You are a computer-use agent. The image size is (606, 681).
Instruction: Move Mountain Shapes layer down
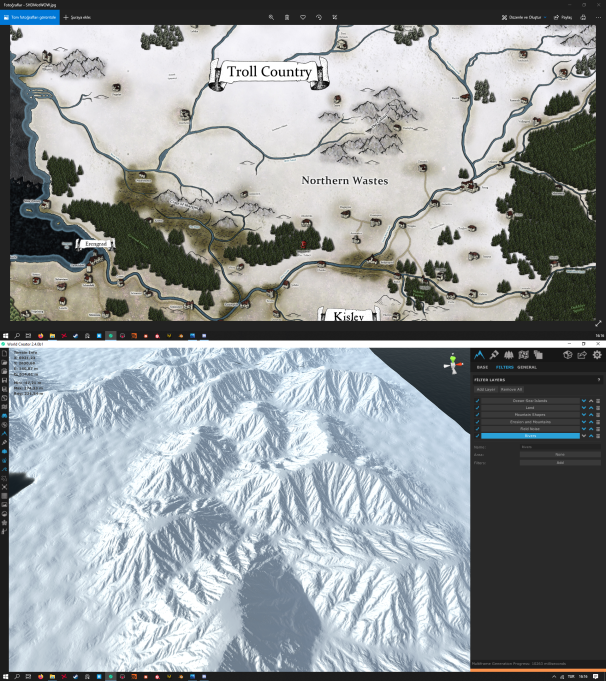584,415
